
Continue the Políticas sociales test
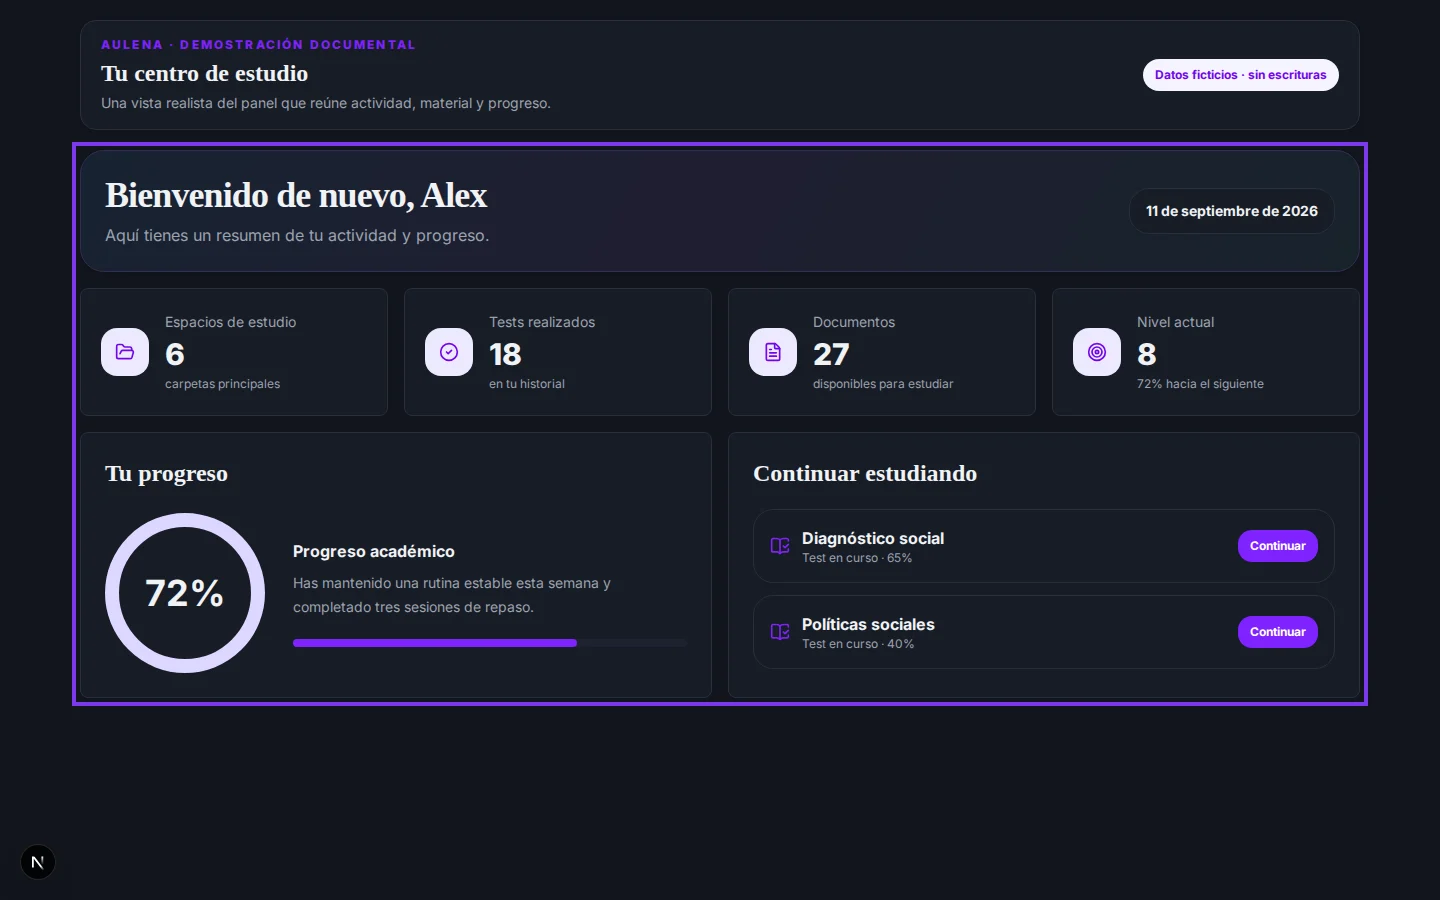1278,632
